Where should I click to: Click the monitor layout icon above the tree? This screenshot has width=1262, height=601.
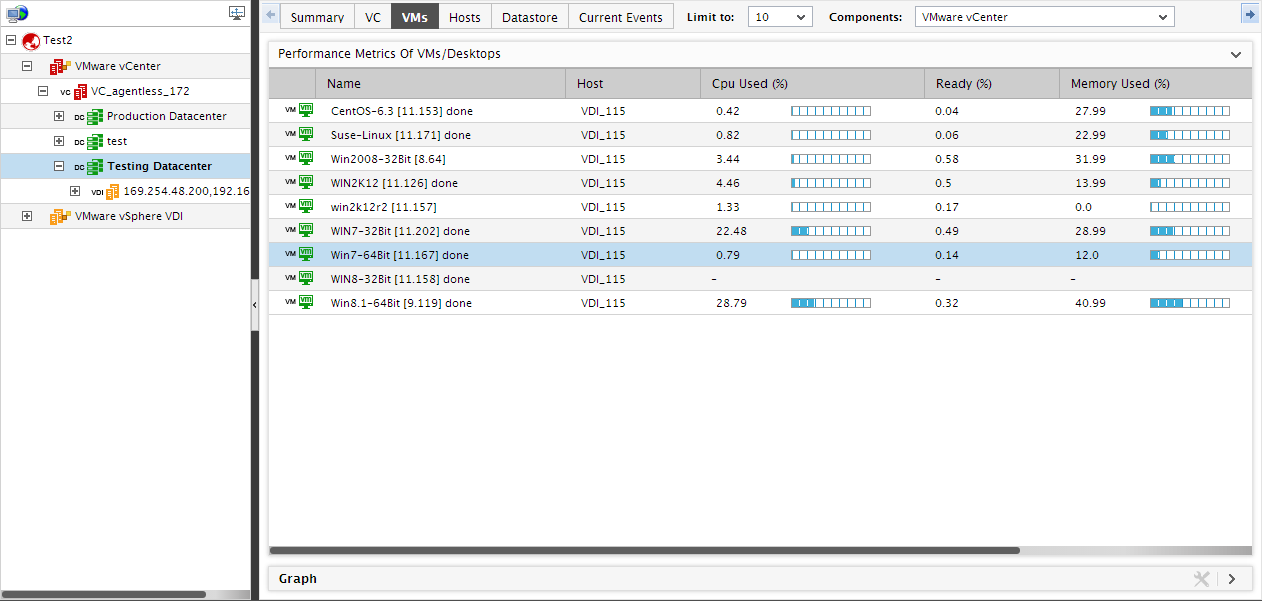tap(237, 13)
